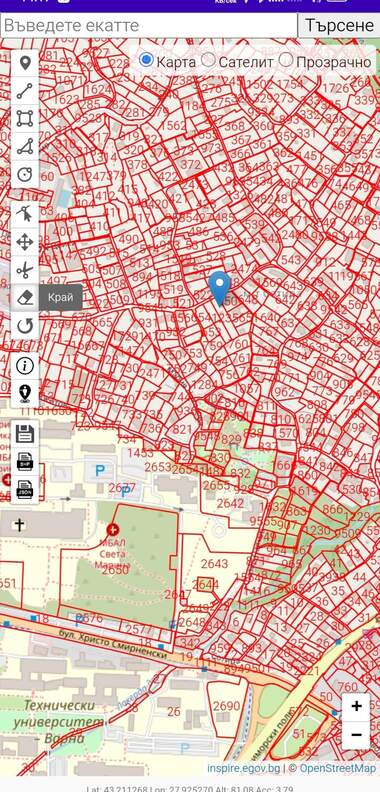Tap parcel number 2690
The height and width of the screenshot is (792, 380).
(226, 706)
